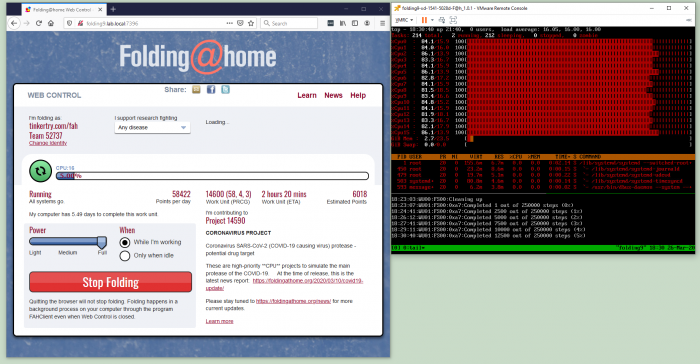The height and width of the screenshot is (364, 700).
Task: Switch to Folding@home Web Control tab
Action: 62,9
